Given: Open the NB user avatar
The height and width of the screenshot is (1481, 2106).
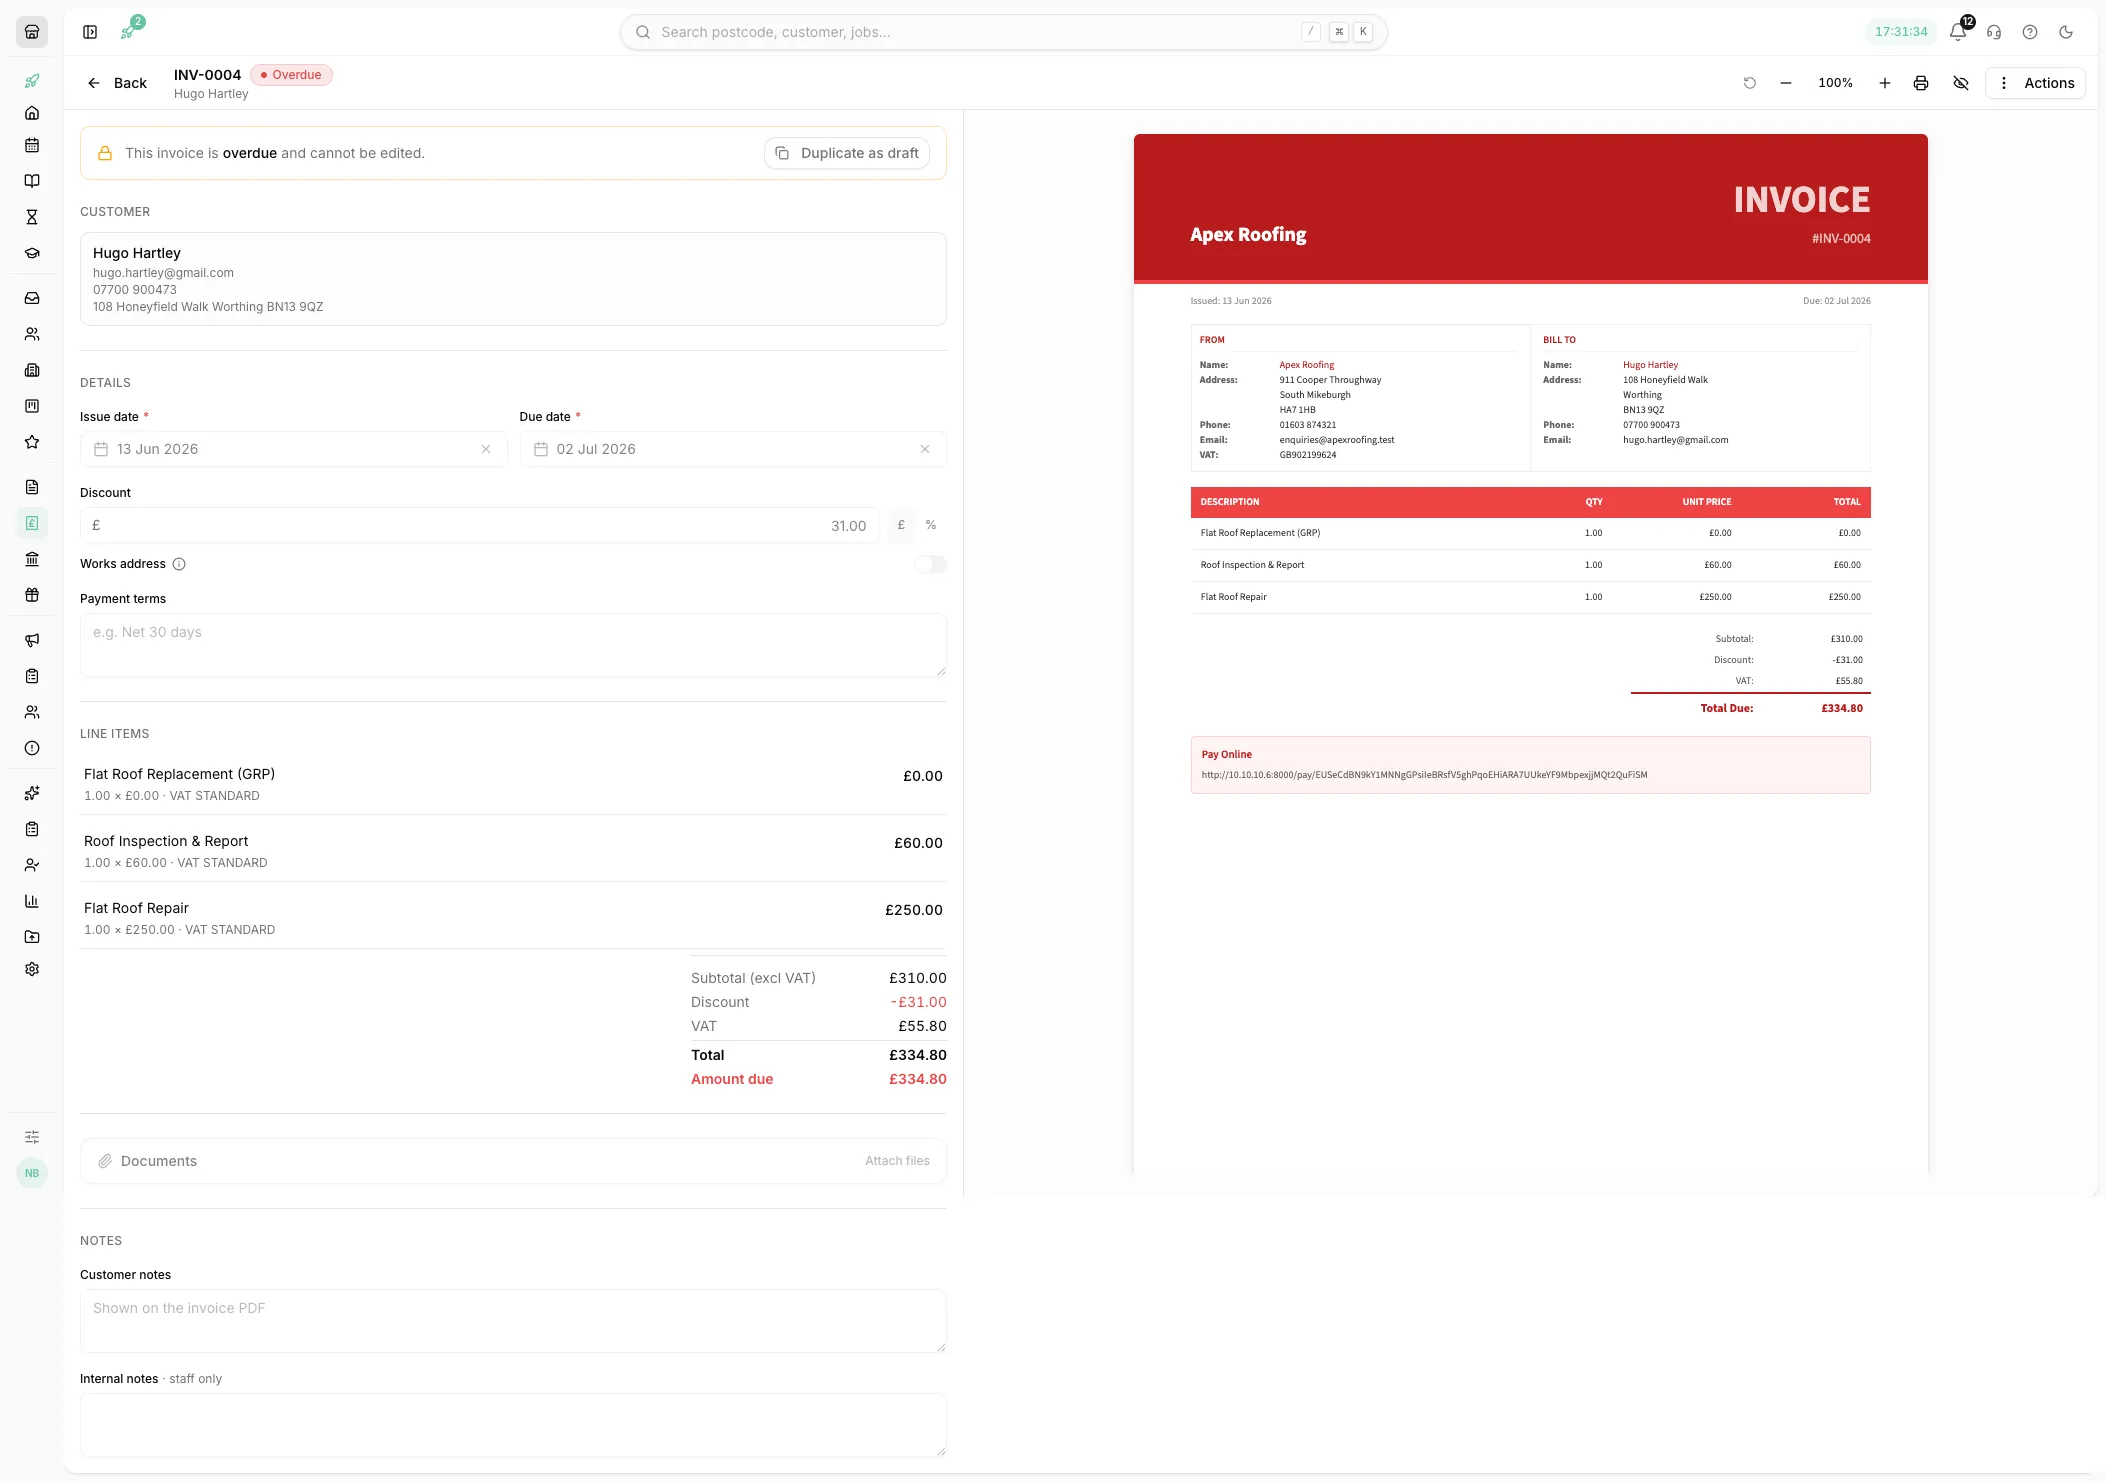Looking at the screenshot, I should coord(32,1173).
